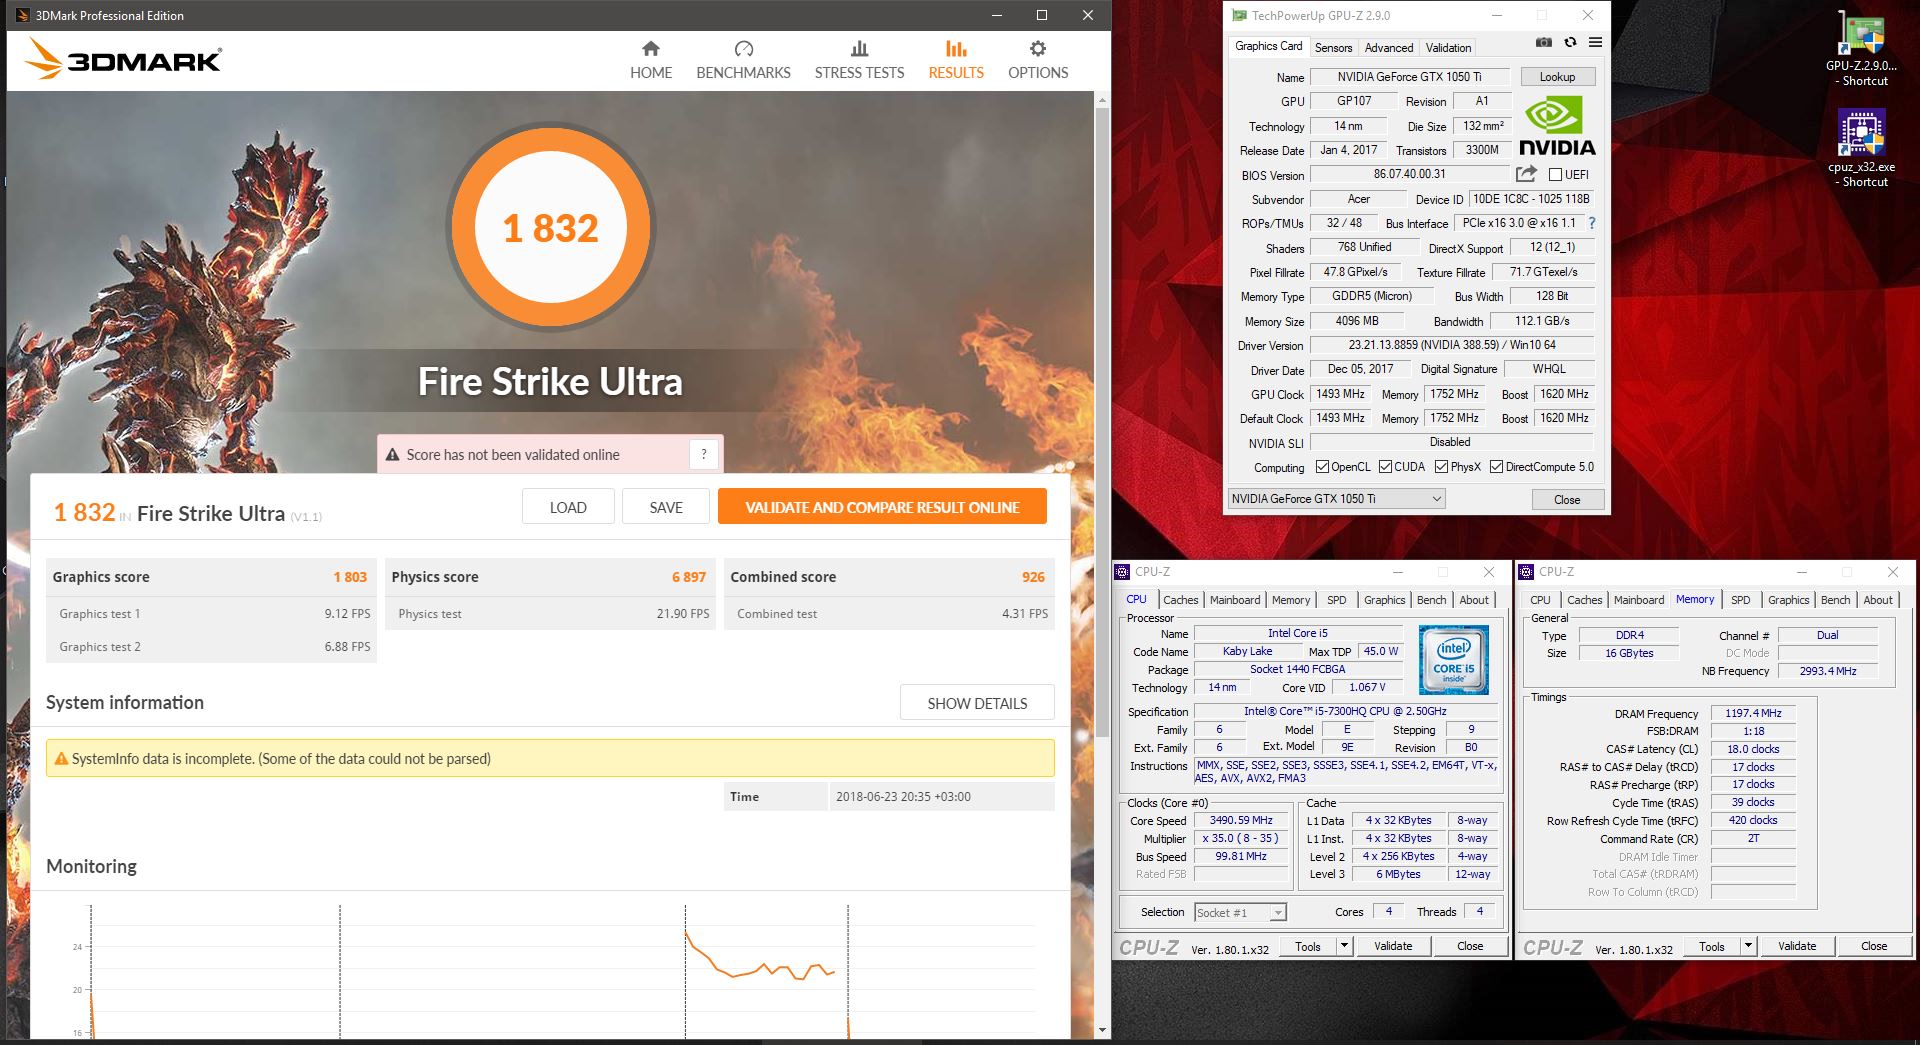The image size is (1920, 1045).
Task: Click Validate button in CPU-Z CPU window
Action: pos(1393,946)
